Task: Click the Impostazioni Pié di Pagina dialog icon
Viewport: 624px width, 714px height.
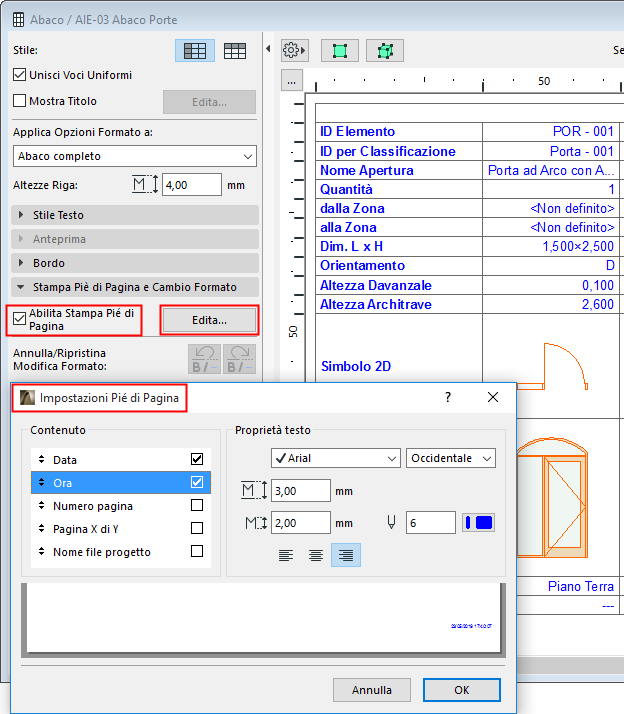Action: pos(27,398)
